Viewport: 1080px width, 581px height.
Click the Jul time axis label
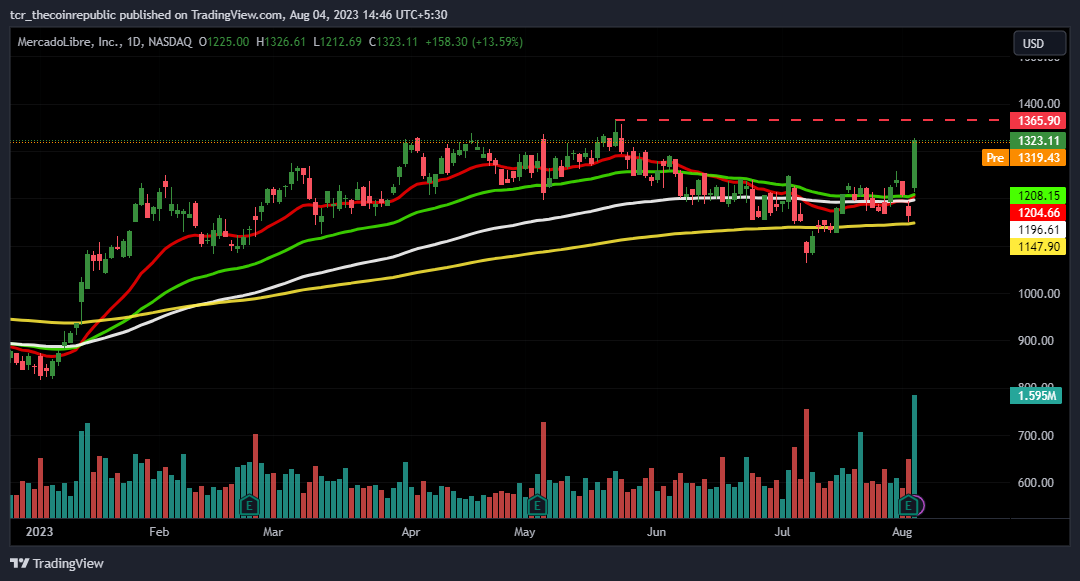(782, 532)
